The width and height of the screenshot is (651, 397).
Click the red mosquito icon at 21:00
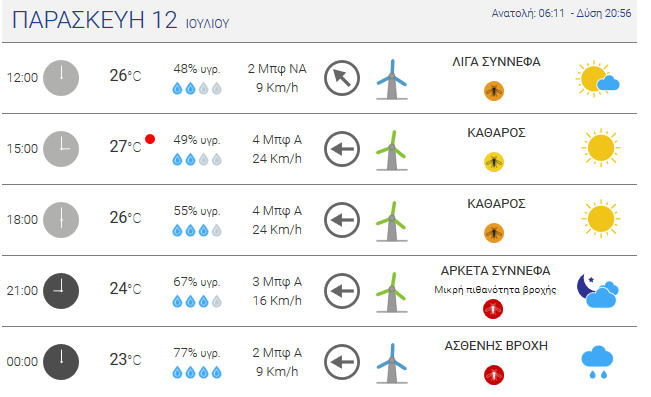point(493,309)
